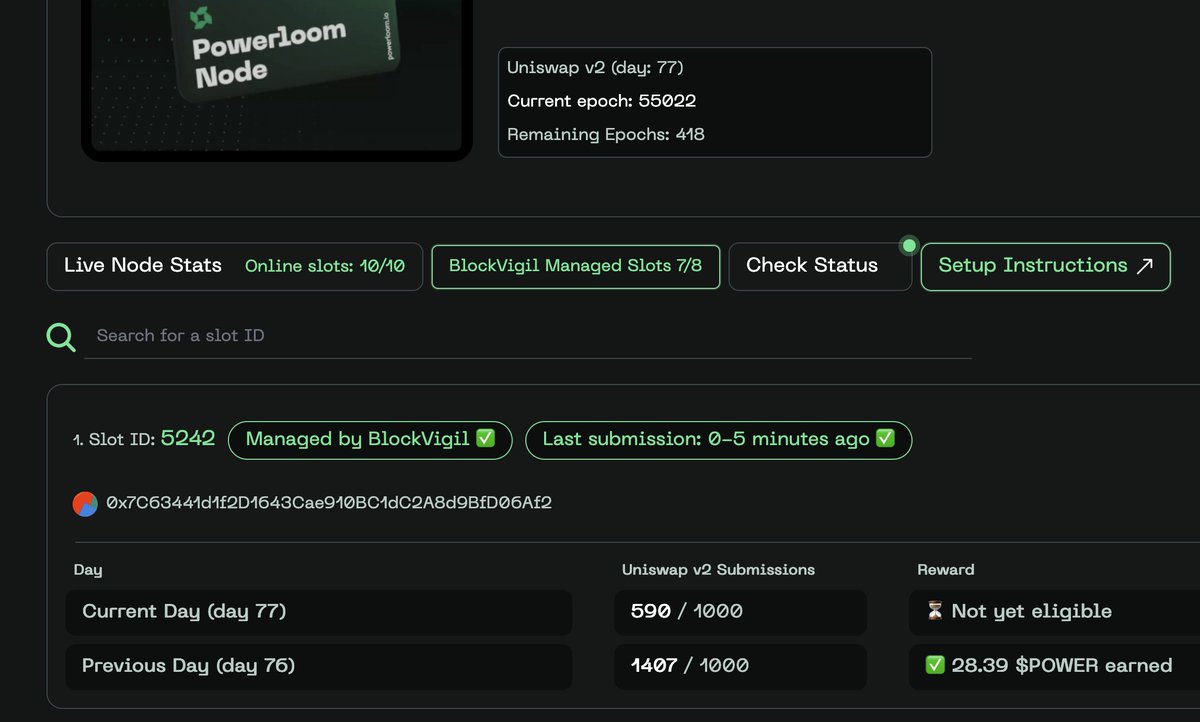
Task: Click the Uniswap v2 Submissions column header
Action: [x=718, y=570]
